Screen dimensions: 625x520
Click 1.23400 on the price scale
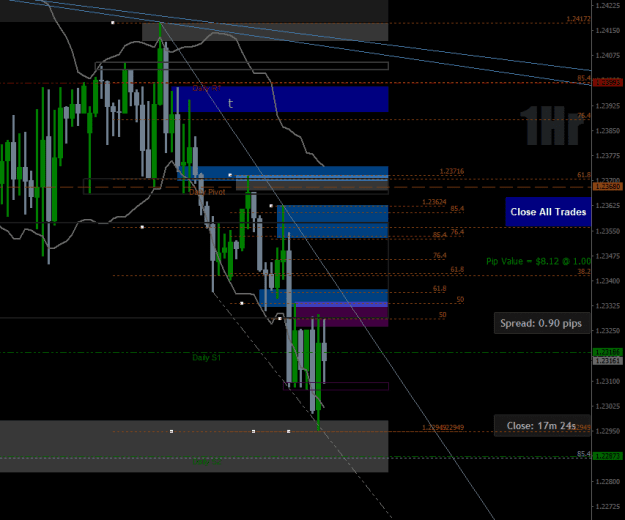(x=608, y=281)
